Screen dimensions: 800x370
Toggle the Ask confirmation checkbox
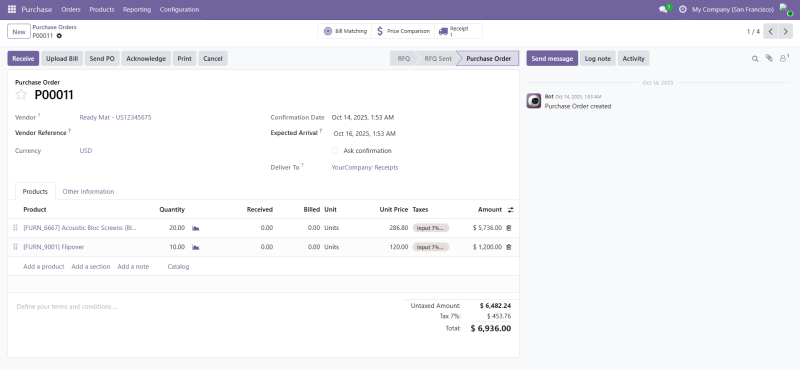(x=335, y=151)
